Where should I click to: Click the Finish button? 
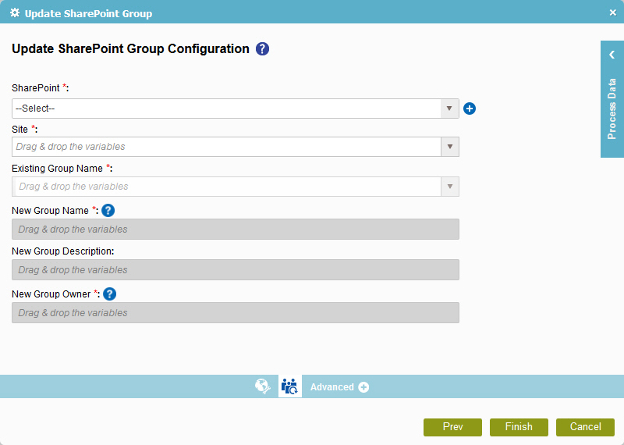[519, 427]
